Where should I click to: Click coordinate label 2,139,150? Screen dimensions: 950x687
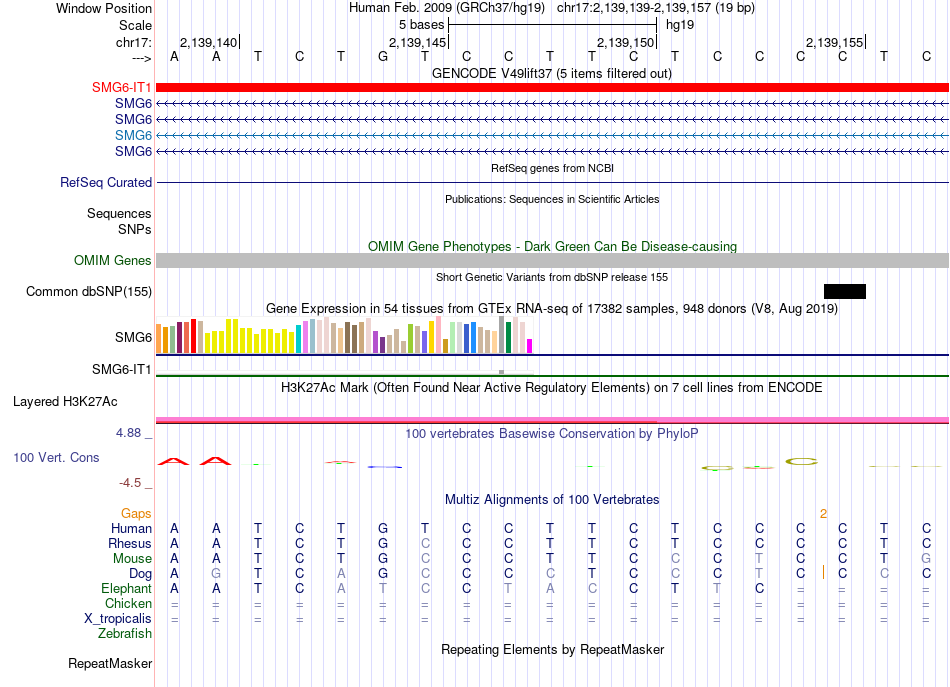626,42
